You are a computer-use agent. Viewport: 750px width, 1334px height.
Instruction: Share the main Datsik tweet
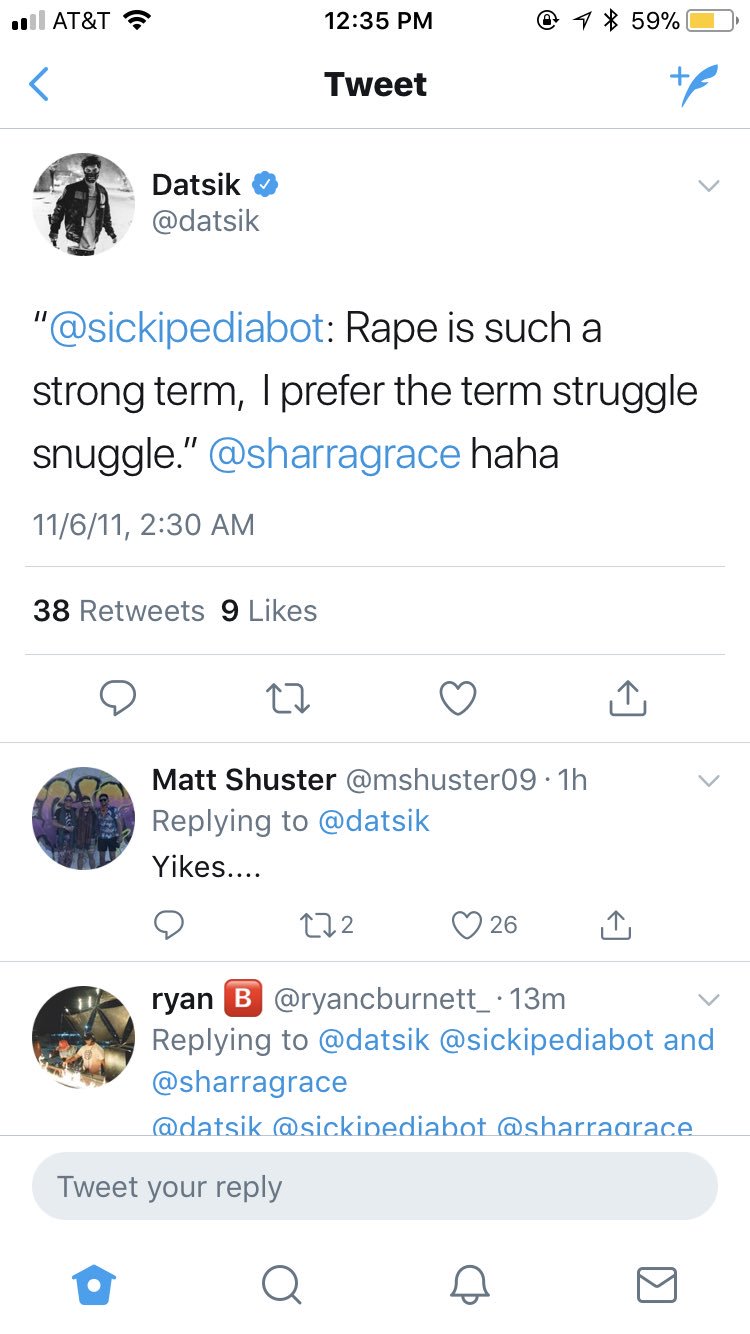[x=628, y=698]
